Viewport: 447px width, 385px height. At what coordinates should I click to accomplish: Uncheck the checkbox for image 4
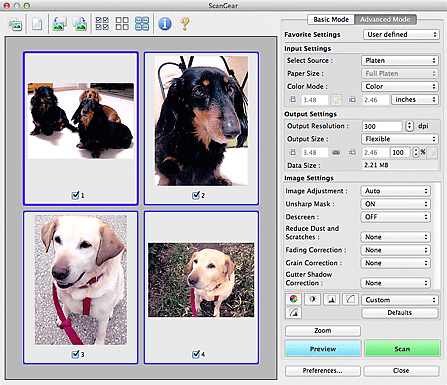click(x=196, y=354)
